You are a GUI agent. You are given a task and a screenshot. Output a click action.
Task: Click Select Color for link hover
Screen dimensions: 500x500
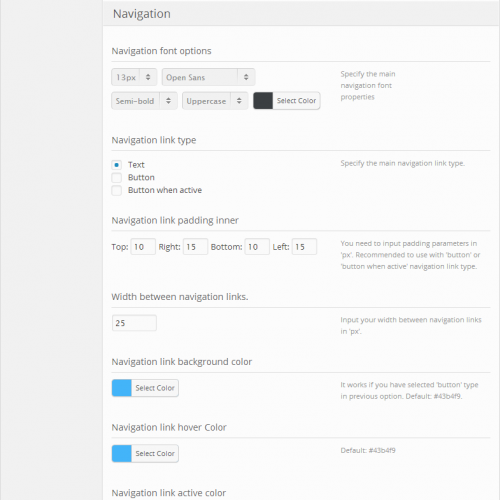tap(155, 453)
